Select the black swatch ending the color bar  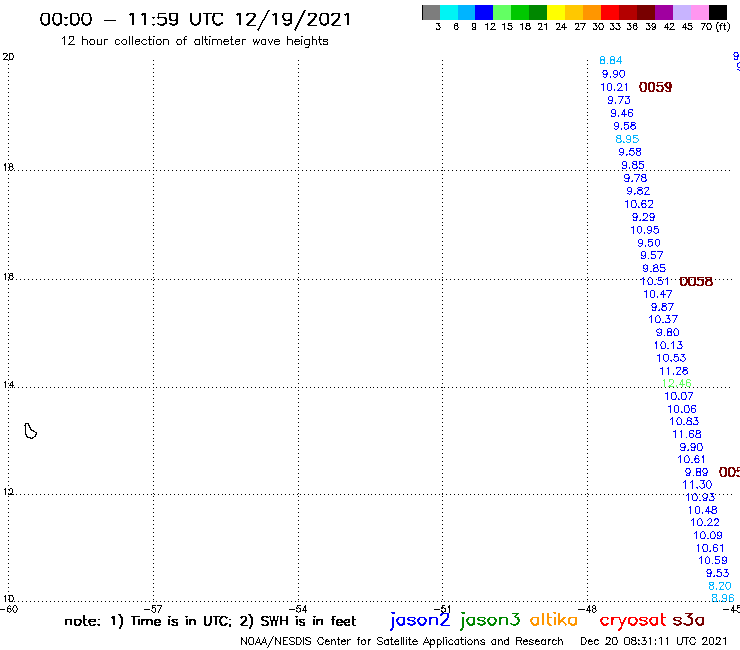pos(718,12)
